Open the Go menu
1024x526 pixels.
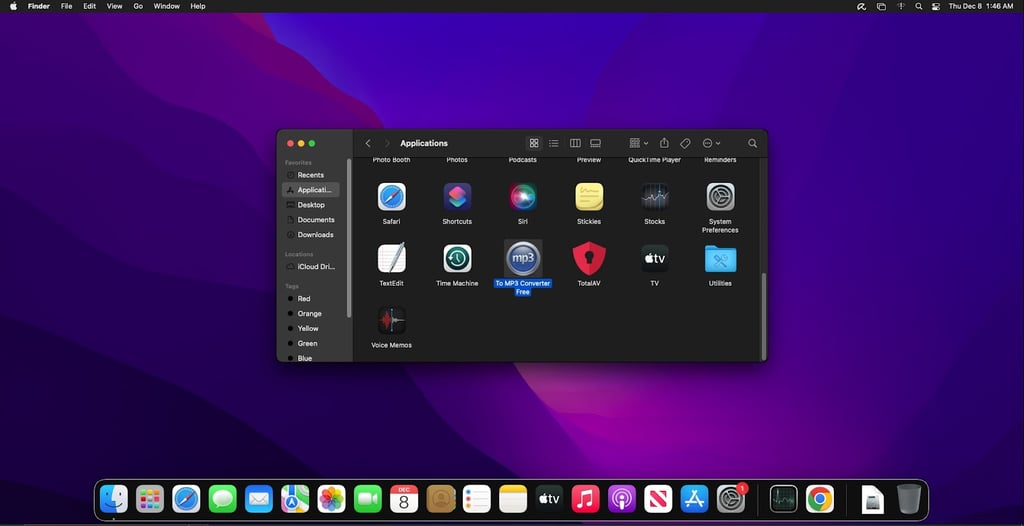(x=138, y=6)
